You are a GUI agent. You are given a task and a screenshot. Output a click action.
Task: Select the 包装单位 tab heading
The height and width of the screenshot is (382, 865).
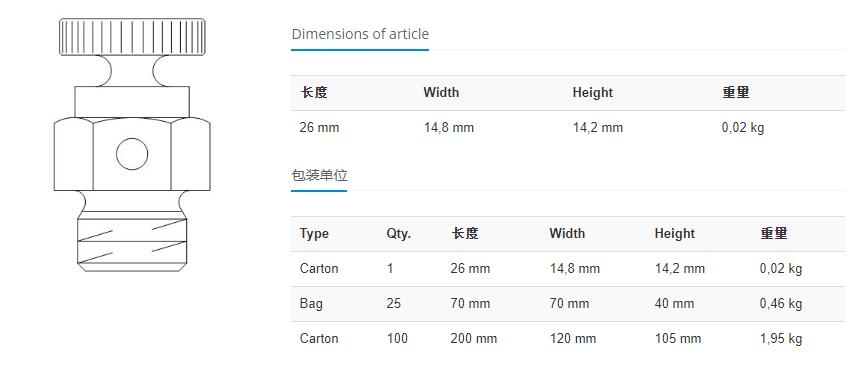click(x=319, y=176)
